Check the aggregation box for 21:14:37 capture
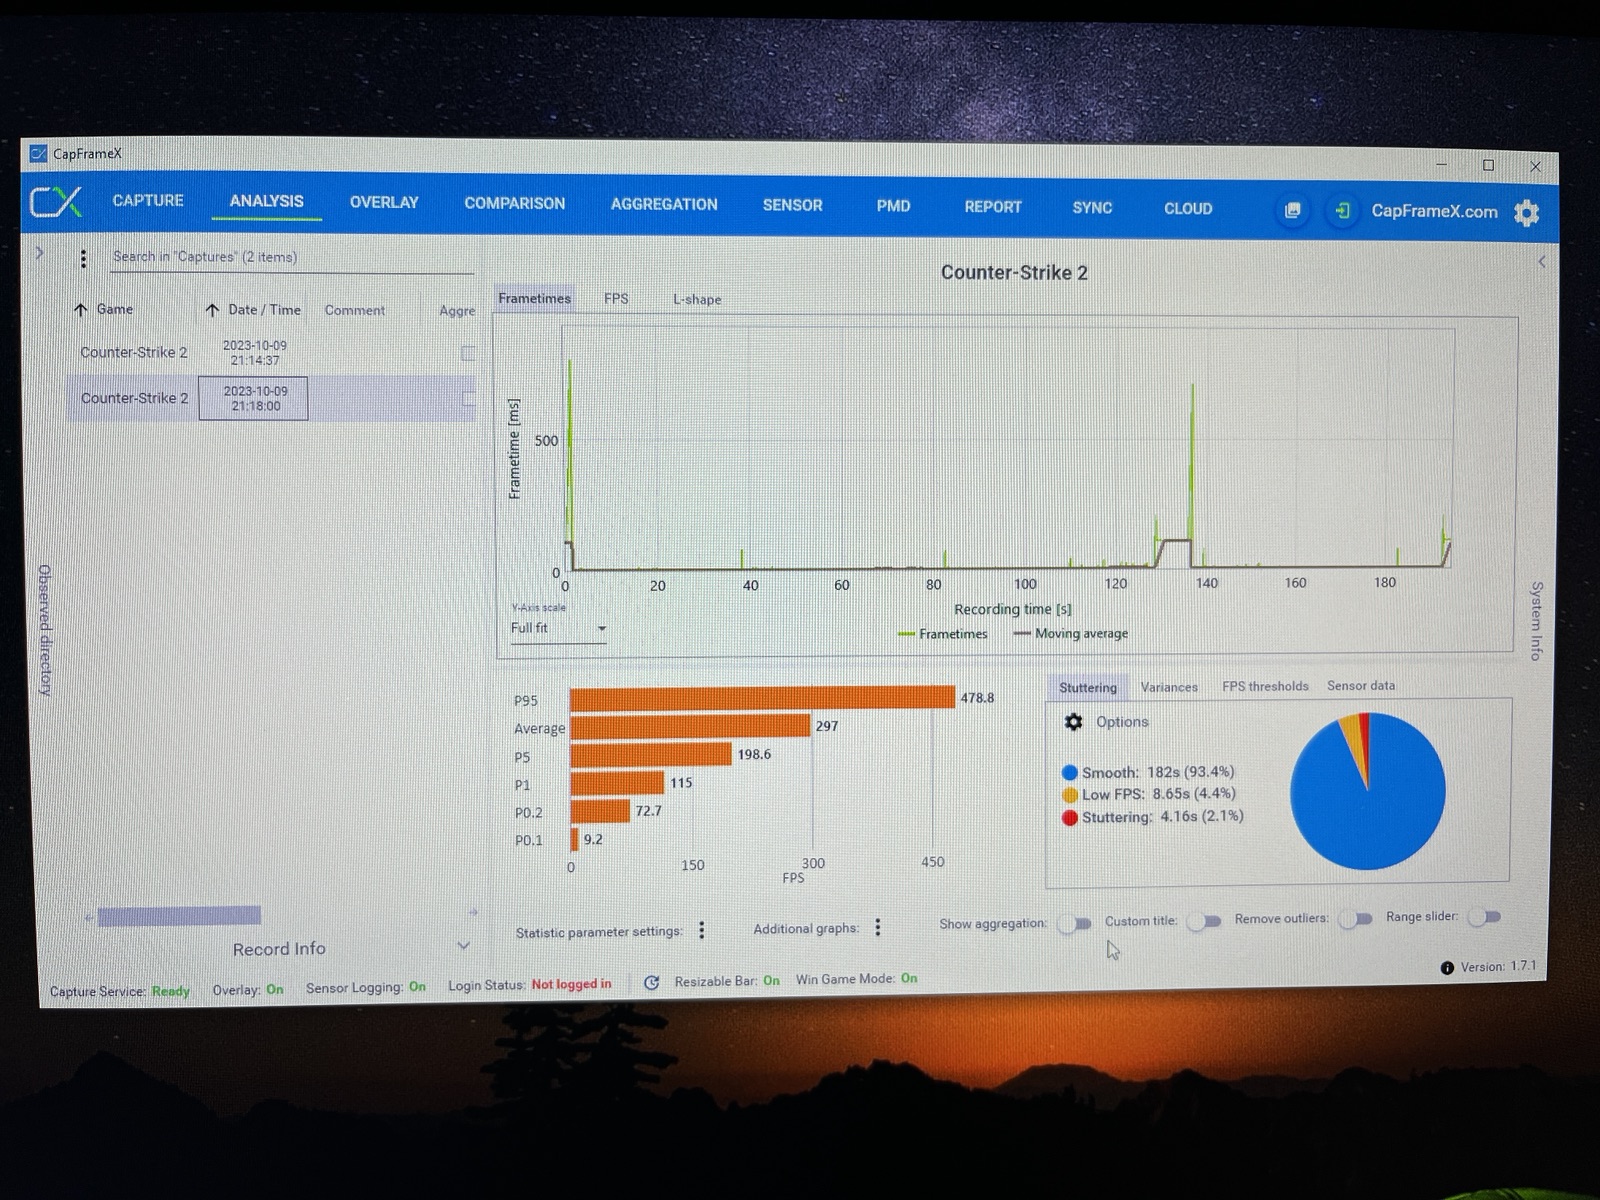The width and height of the screenshot is (1600, 1200). 468,353
